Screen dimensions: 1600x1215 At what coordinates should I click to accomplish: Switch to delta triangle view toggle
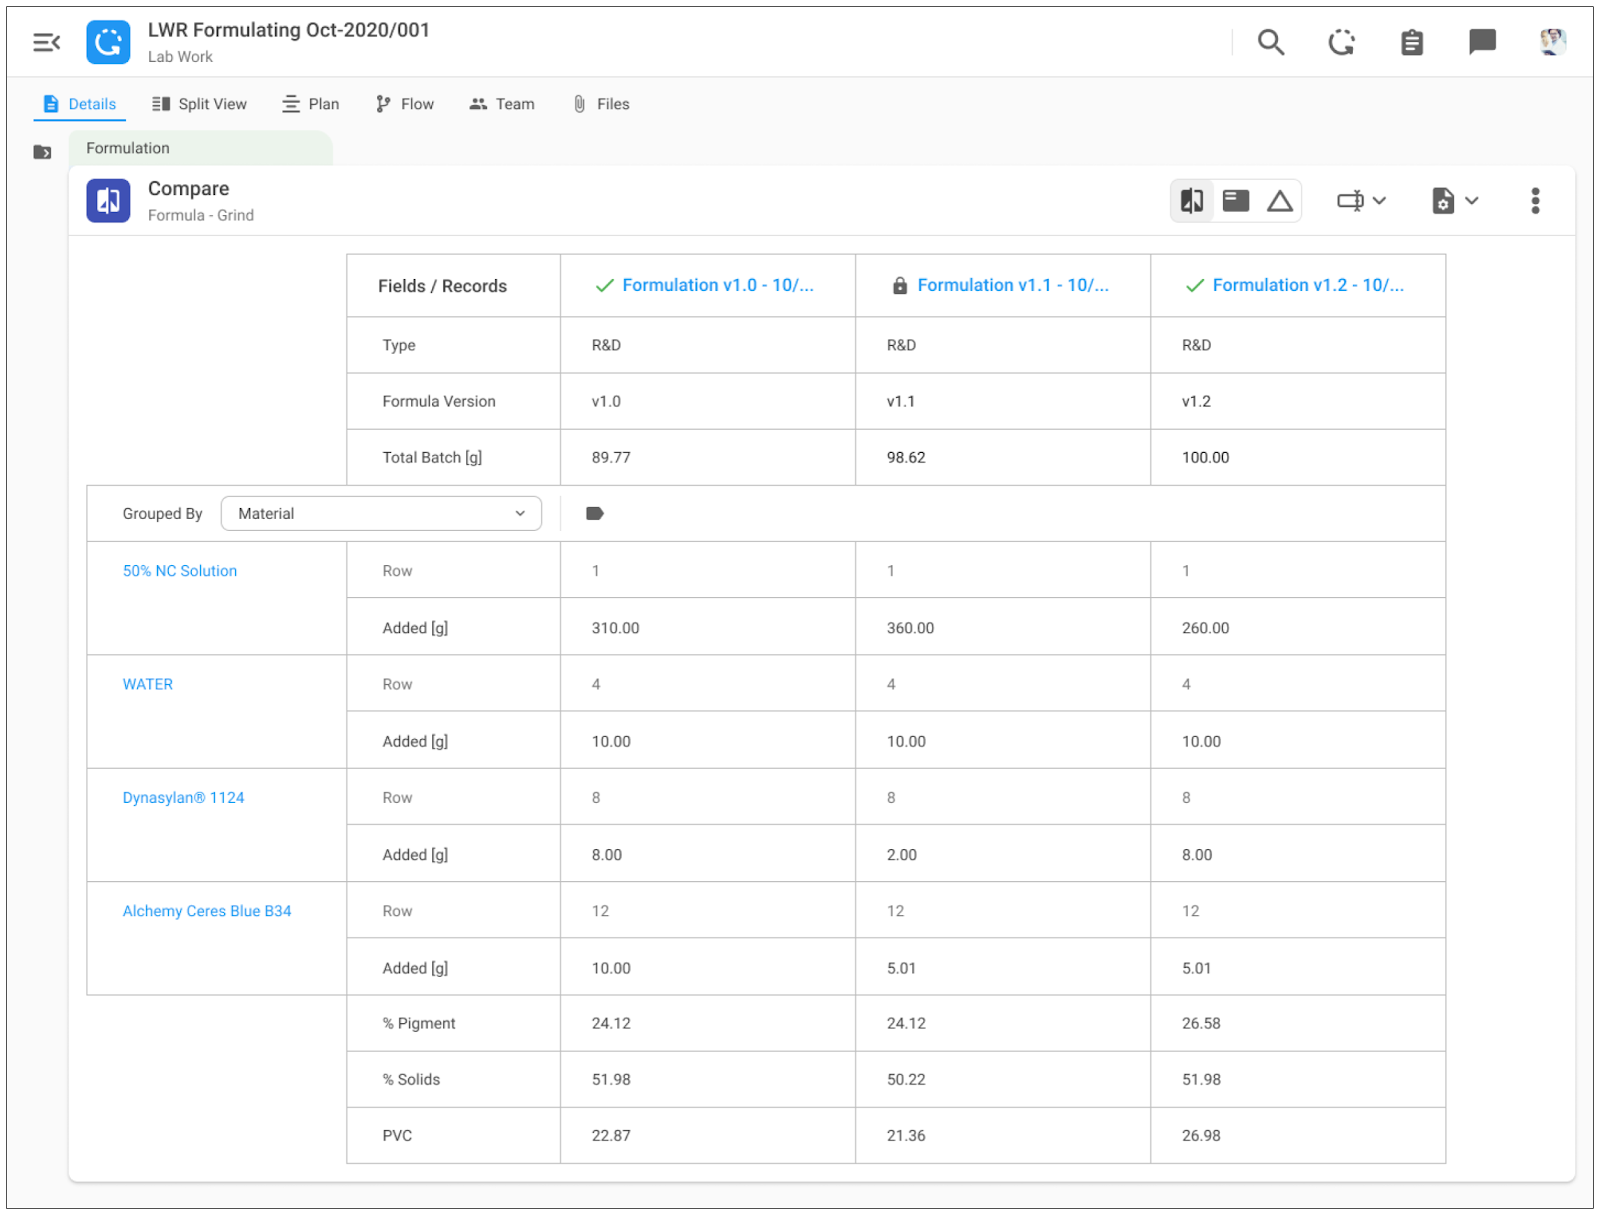[1280, 201]
